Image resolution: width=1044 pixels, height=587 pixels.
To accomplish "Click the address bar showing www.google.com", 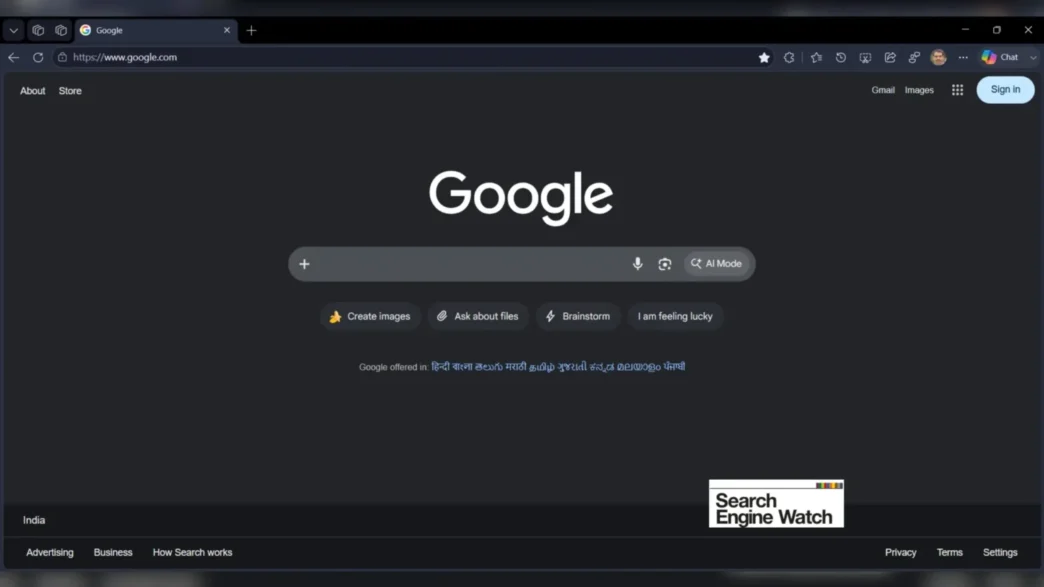I will coord(413,57).
